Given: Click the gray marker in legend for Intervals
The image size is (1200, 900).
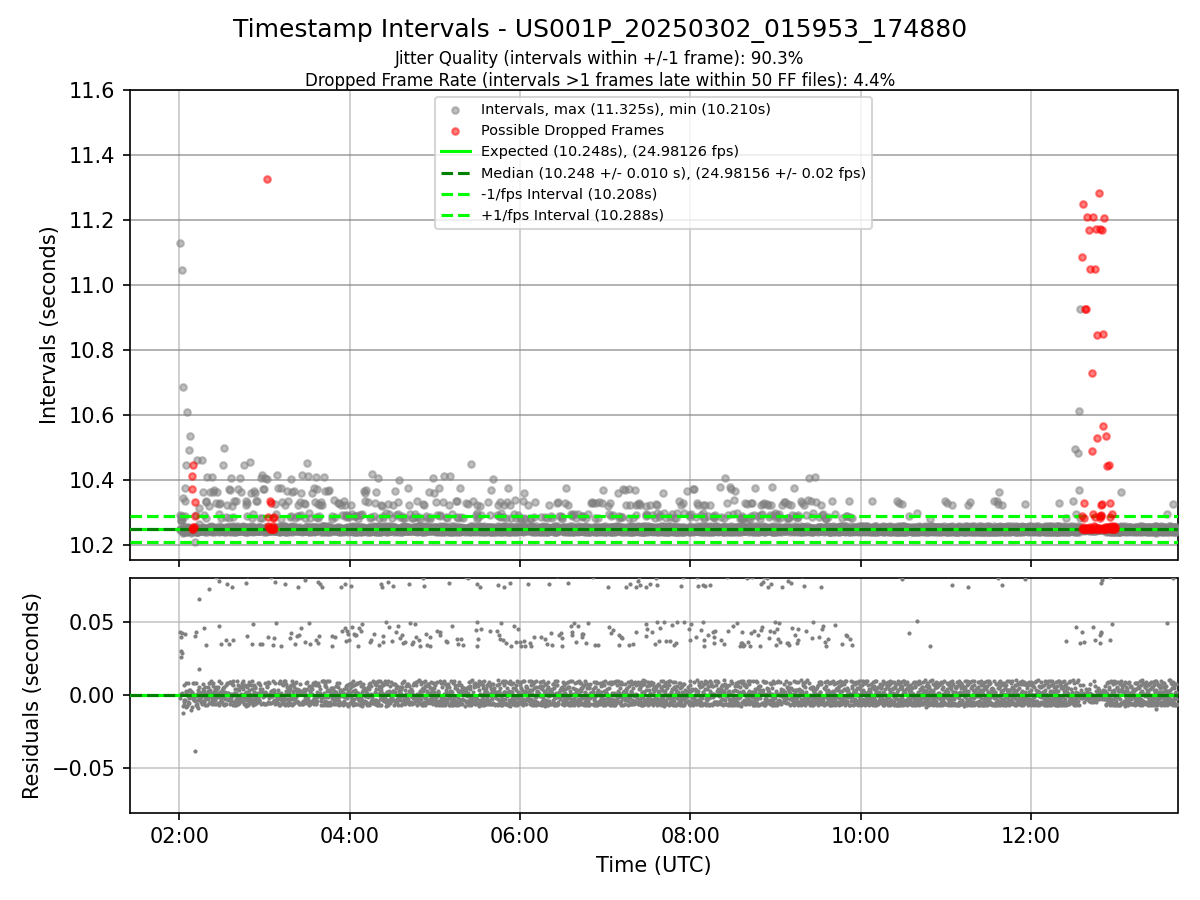Looking at the screenshot, I should click(455, 110).
